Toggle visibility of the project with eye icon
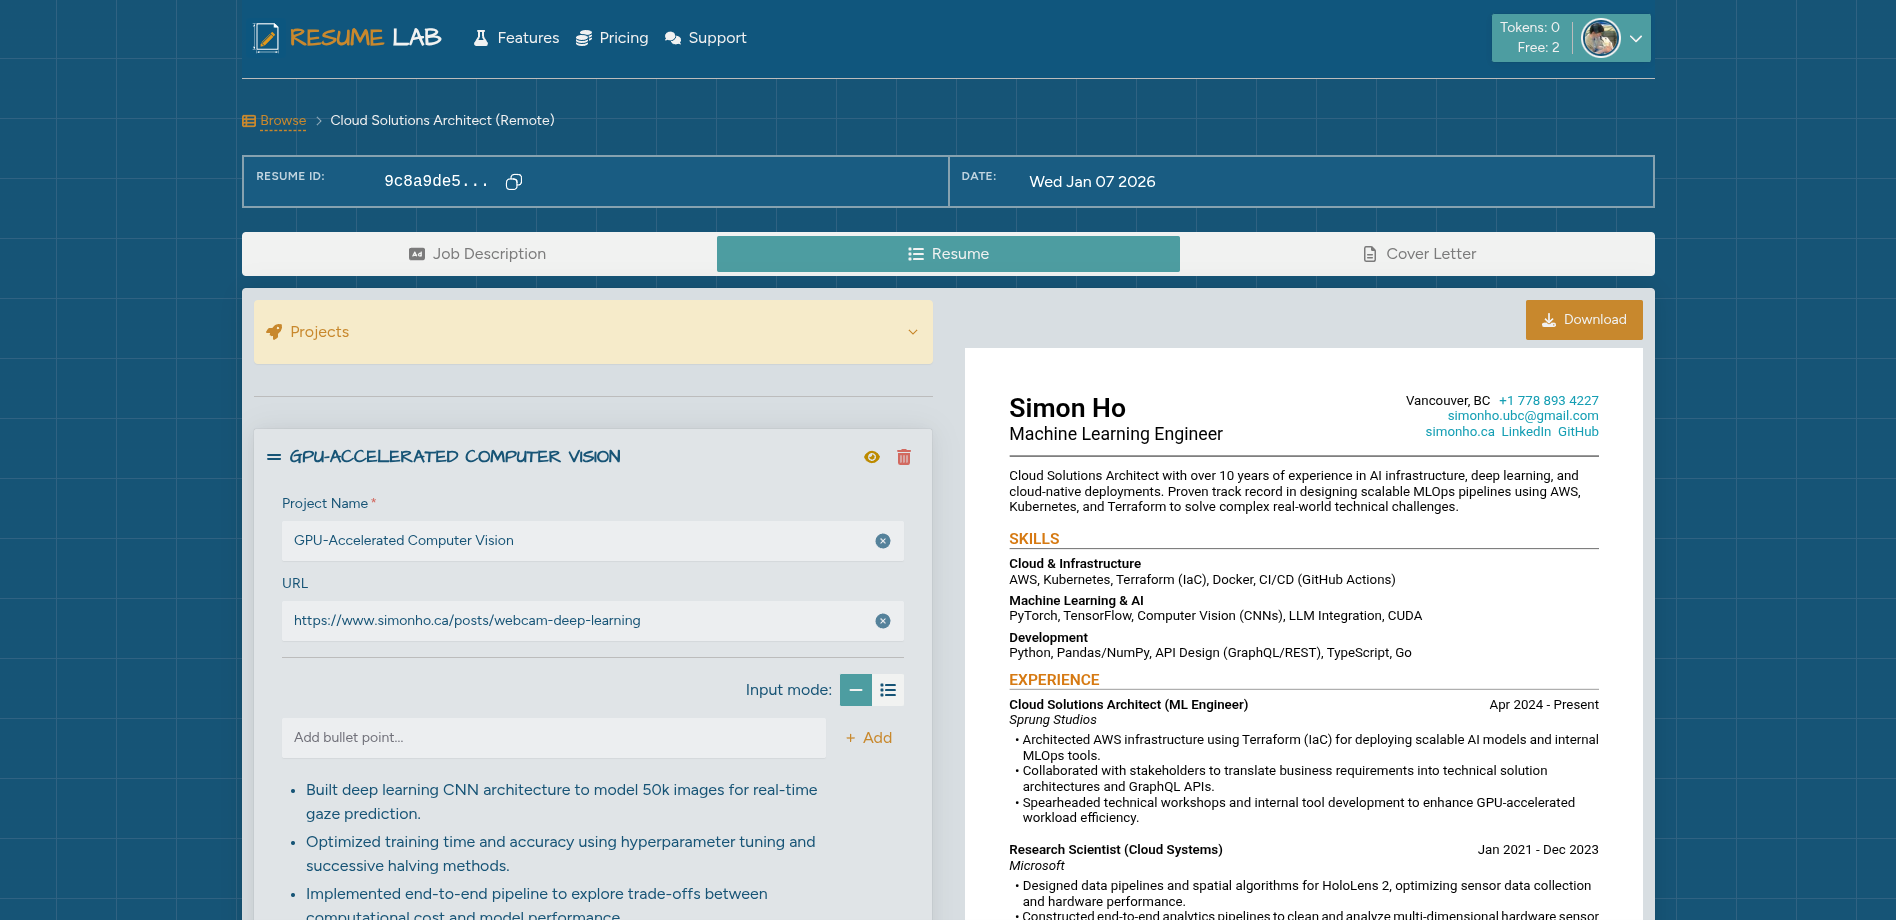Screen dimensions: 1896x920 coord(871,456)
